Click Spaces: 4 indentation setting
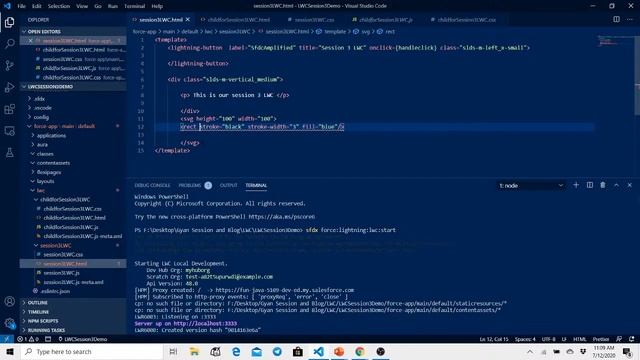This screenshot has height=360, width=640. tap(525, 339)
